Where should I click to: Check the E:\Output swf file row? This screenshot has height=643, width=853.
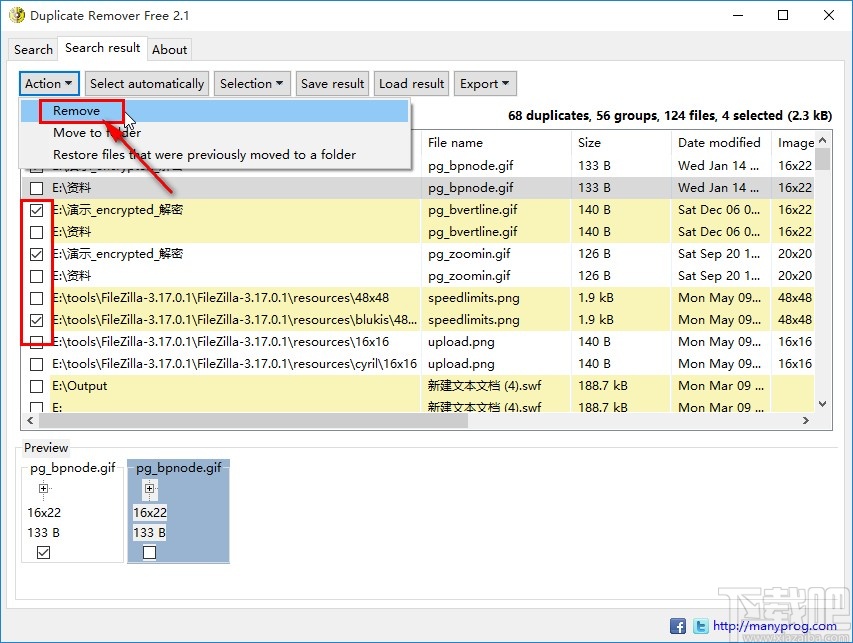tap(36, 386)
